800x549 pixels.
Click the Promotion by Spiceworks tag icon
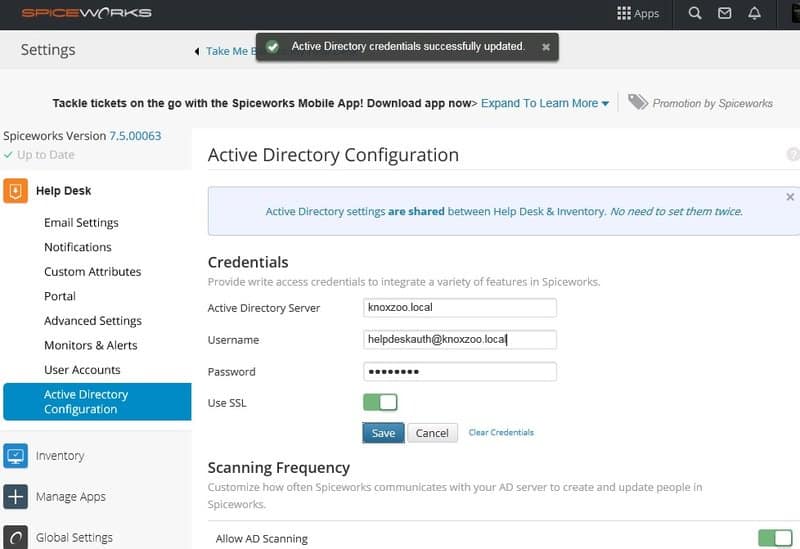click(x=638, y=103)
